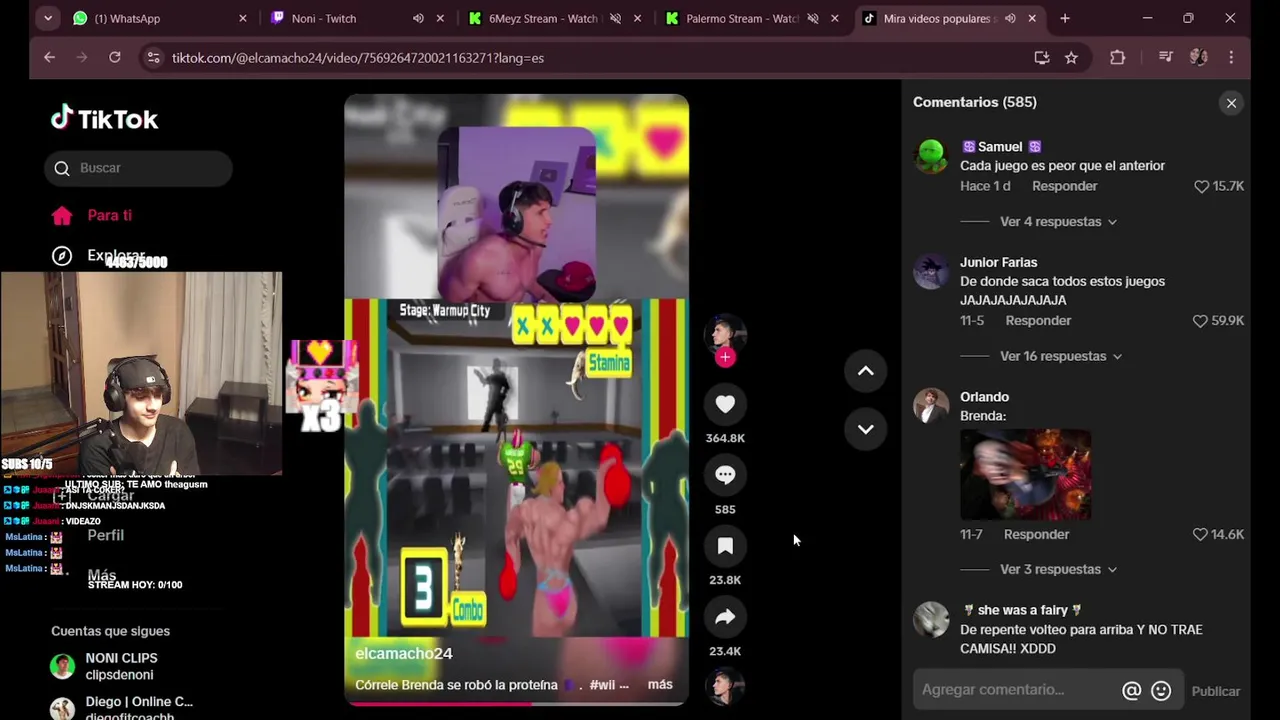The width and height of the screenshot is (1280, 720).
Task: Close the WhatsApp tab
Action: click(242, 18)
